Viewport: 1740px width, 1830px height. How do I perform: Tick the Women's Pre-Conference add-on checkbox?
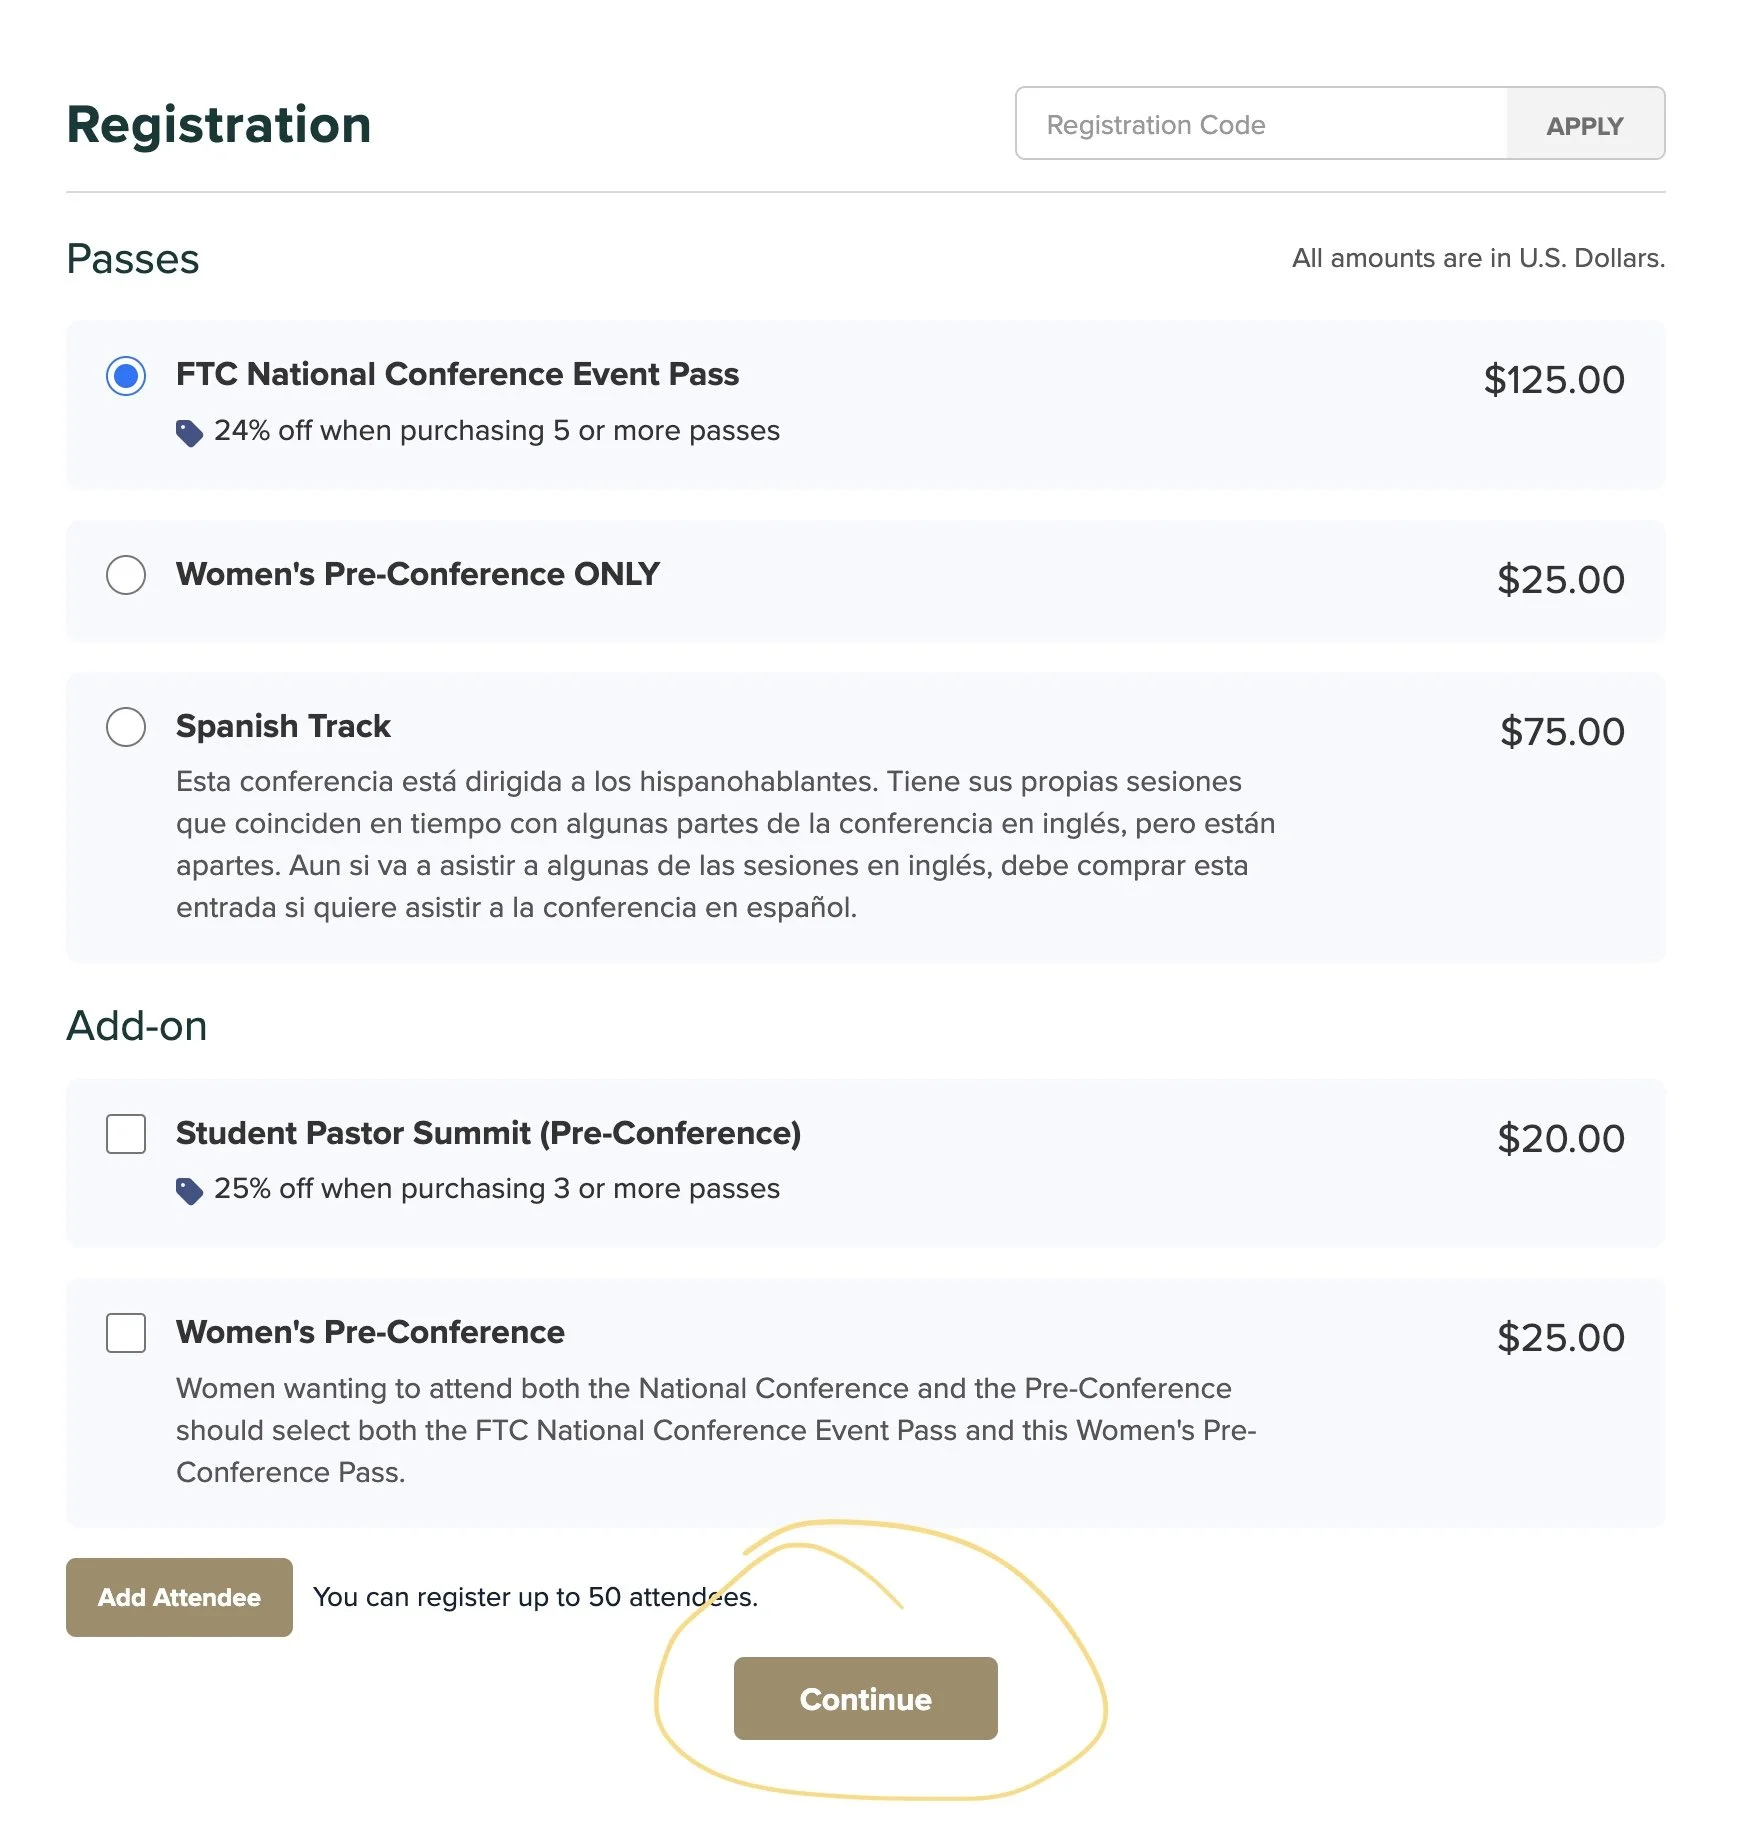[x=126, y=1333]
